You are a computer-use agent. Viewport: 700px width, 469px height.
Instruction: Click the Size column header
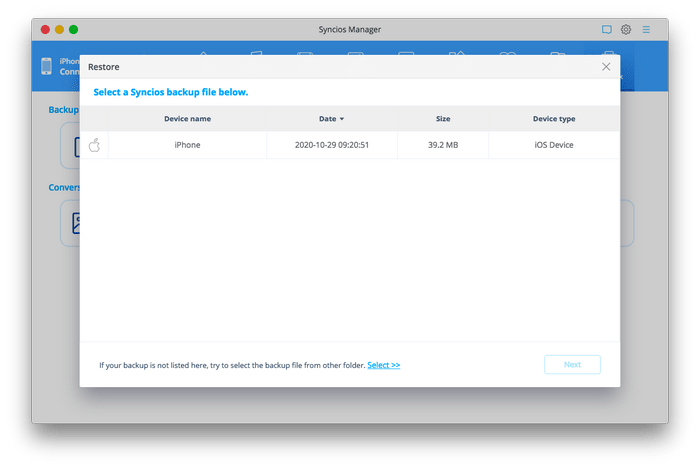443,119
